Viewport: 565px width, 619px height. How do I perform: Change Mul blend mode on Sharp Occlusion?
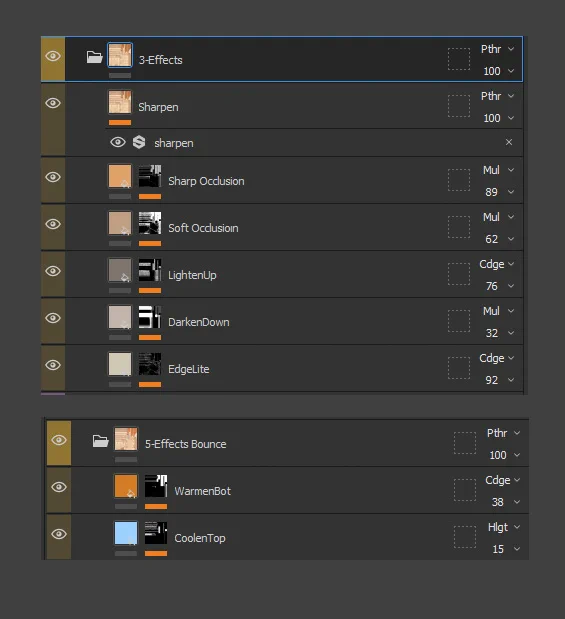499,170
